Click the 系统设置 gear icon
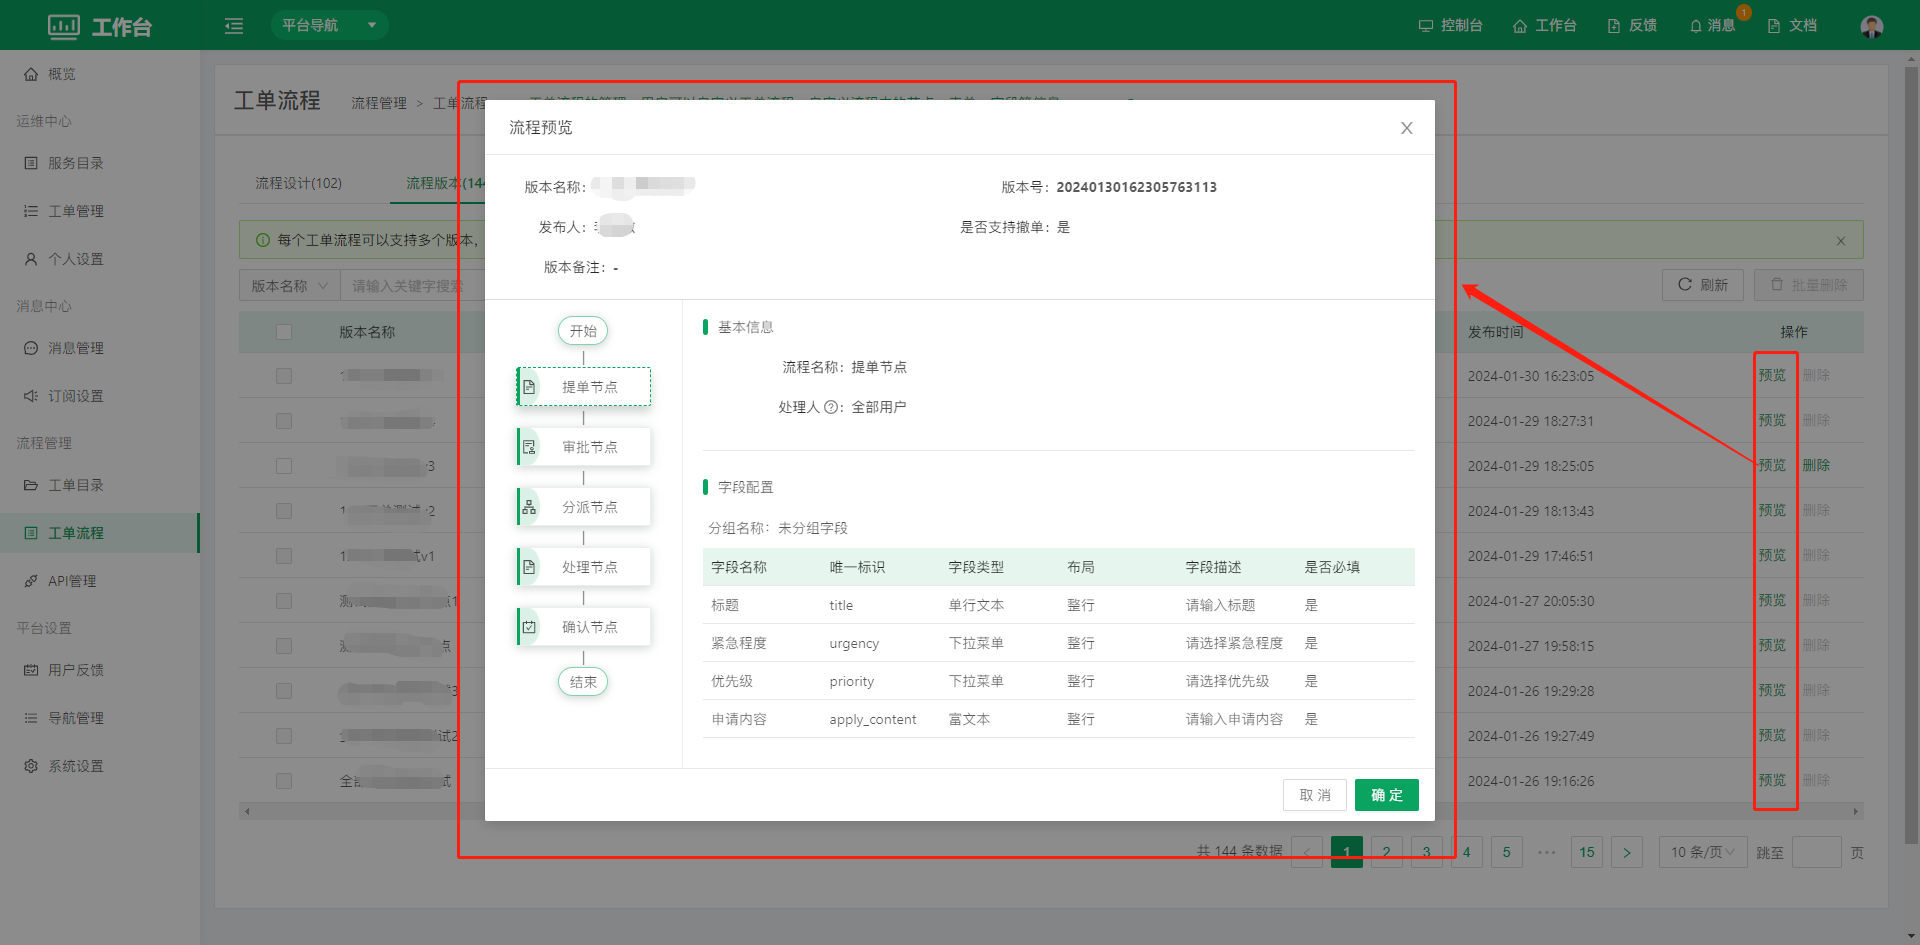 point(31,766)
